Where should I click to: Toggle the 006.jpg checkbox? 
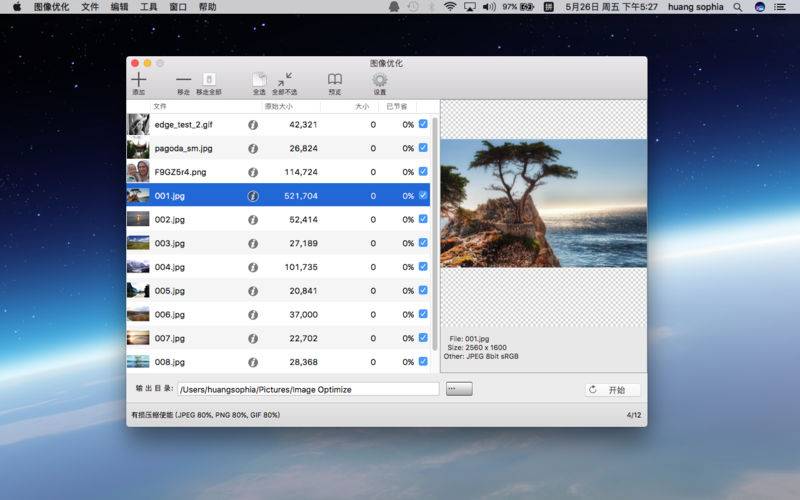423,314
